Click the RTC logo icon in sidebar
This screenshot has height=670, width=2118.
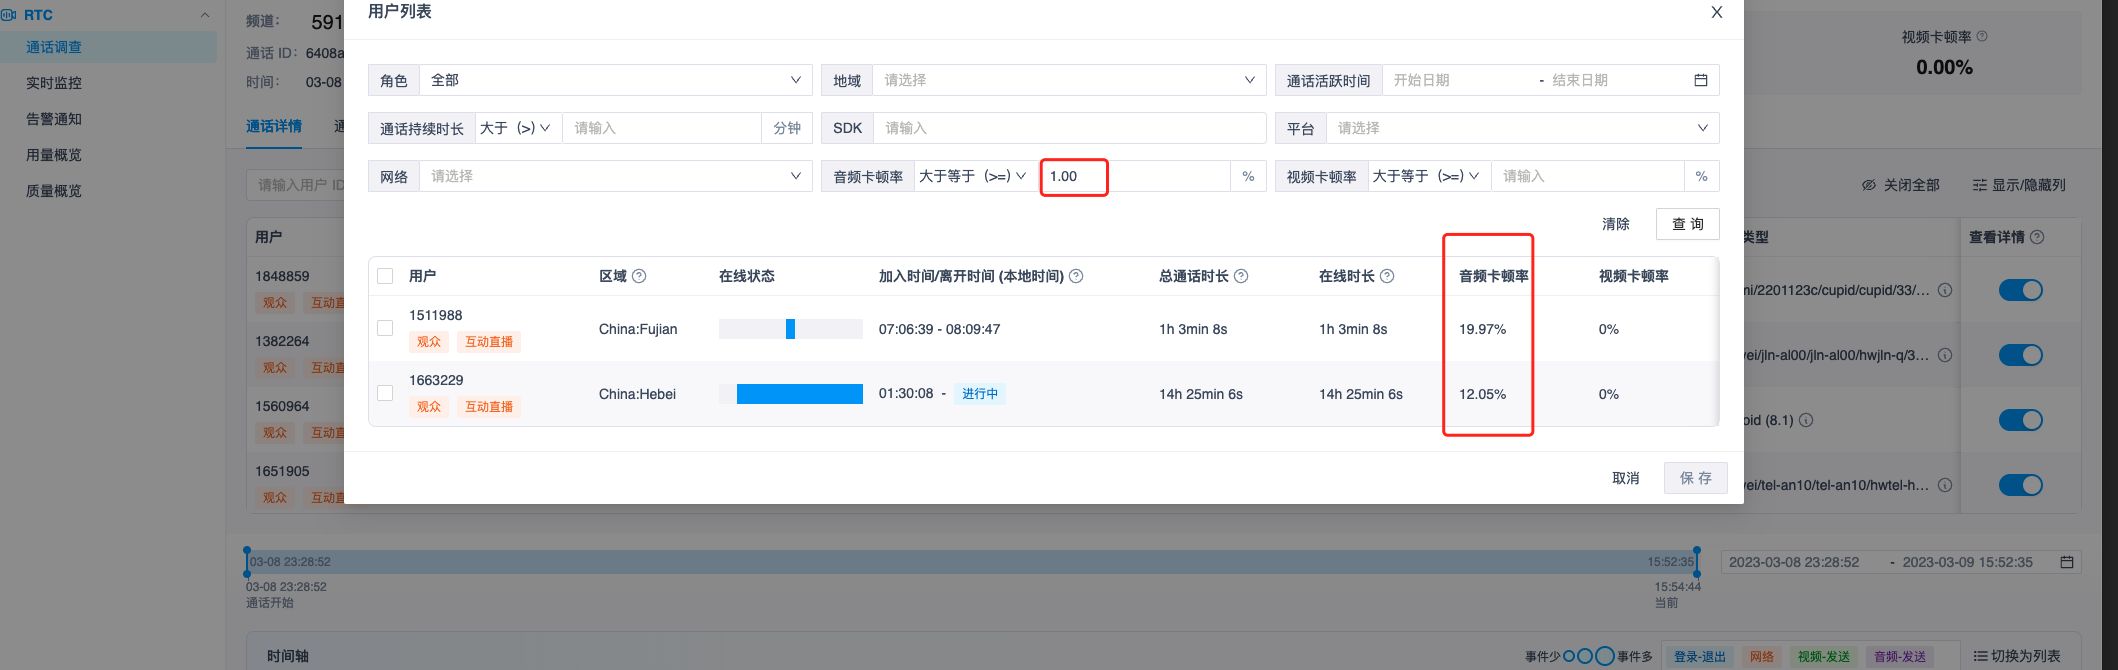[x=9, y=15]
